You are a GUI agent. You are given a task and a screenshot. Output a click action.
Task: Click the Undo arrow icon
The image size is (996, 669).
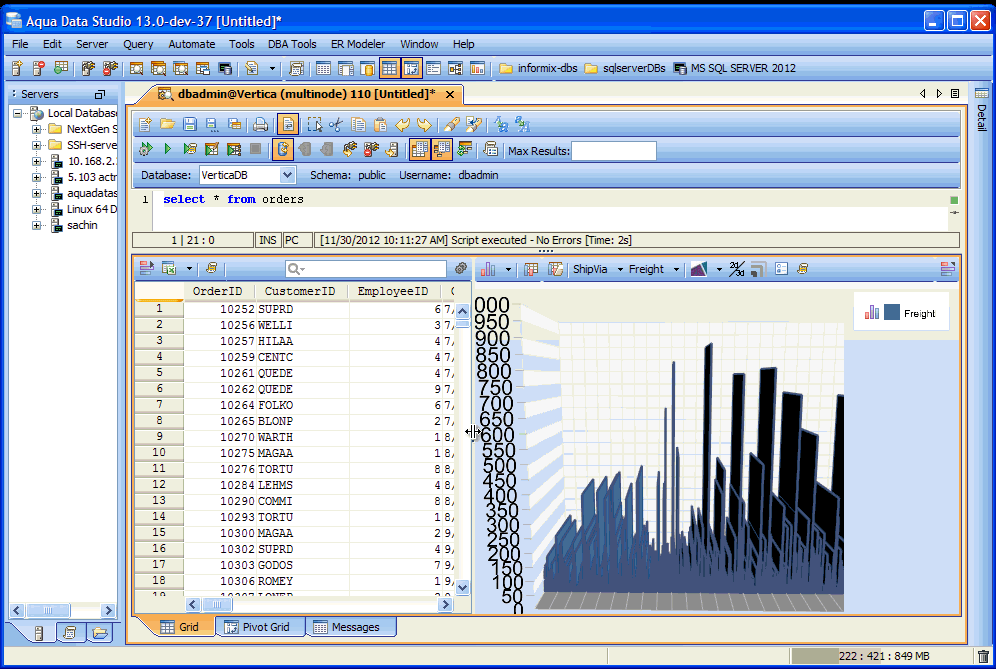click(403, 125)
